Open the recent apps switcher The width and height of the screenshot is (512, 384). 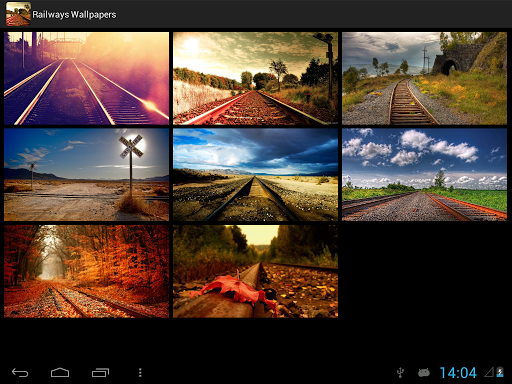click(100, 372)
